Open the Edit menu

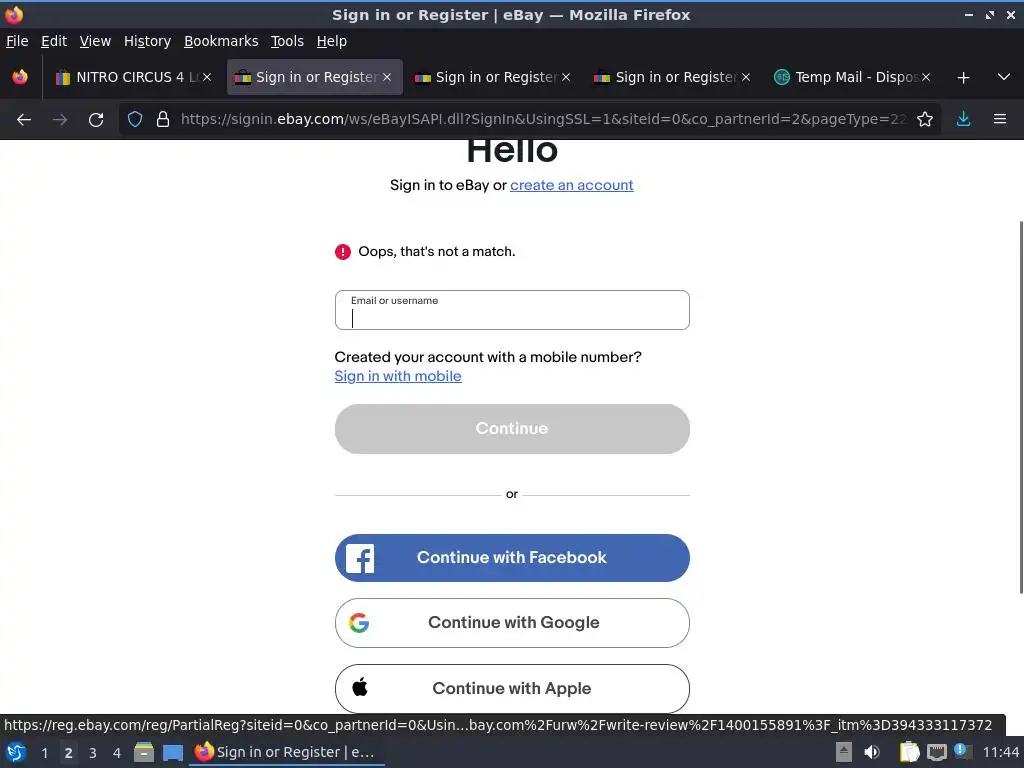click(54, 41)
